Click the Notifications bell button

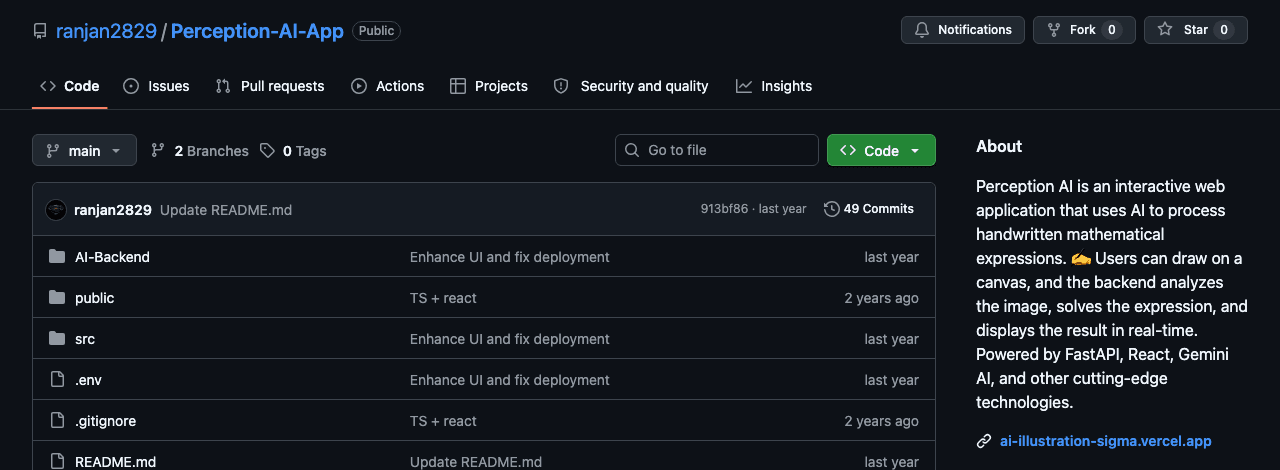(x=963, y=30)
